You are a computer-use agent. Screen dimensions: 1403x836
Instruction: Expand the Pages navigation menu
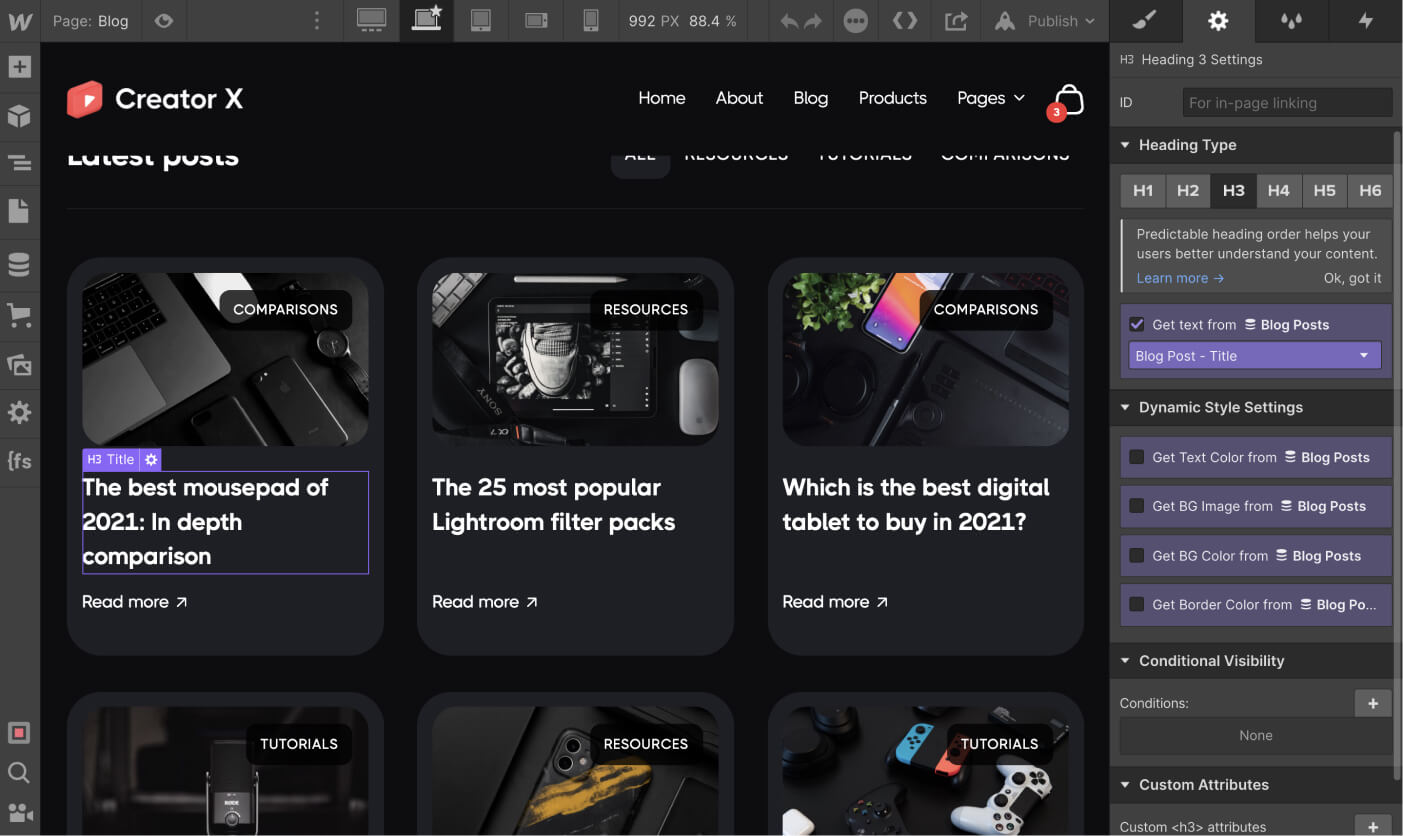tap(990, 98)
